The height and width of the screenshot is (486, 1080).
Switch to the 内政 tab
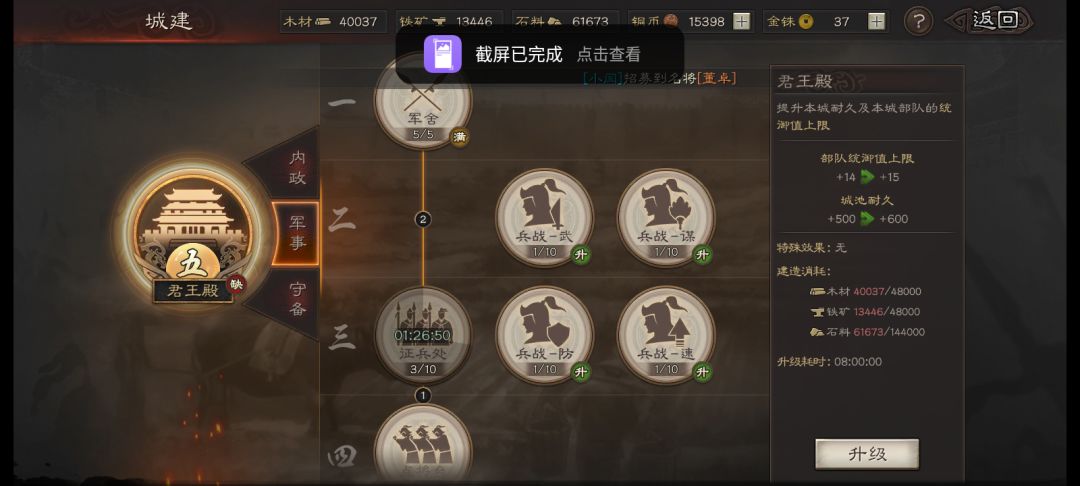point(296,167)
